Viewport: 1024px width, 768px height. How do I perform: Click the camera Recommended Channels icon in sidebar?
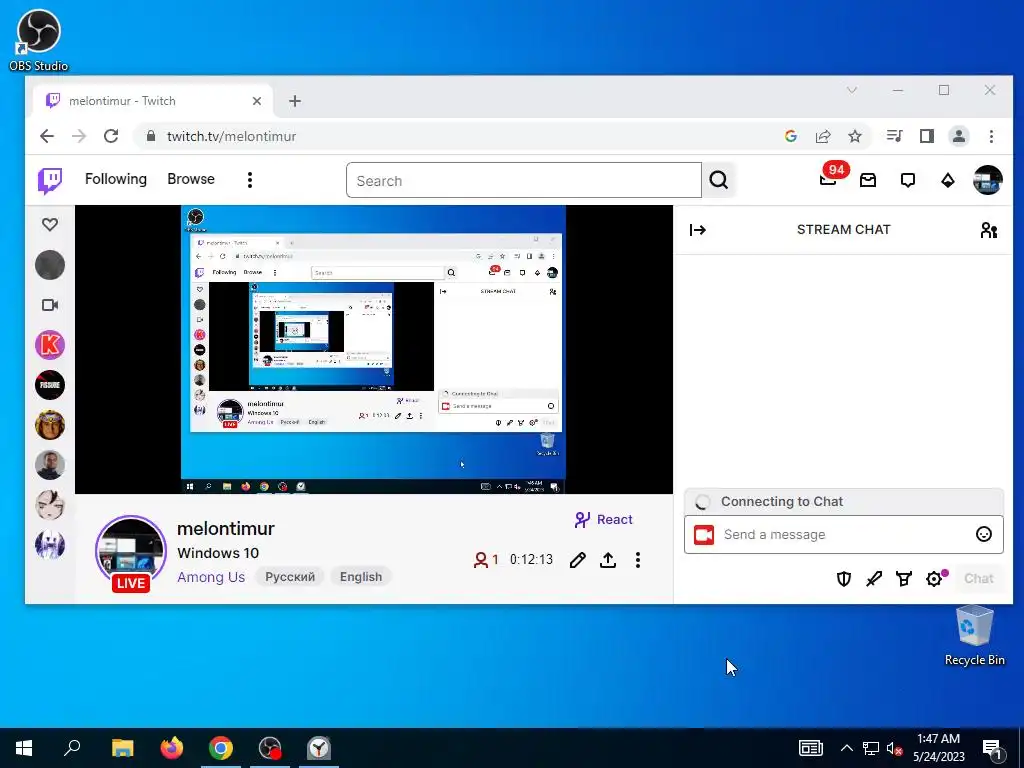(50, 305)
